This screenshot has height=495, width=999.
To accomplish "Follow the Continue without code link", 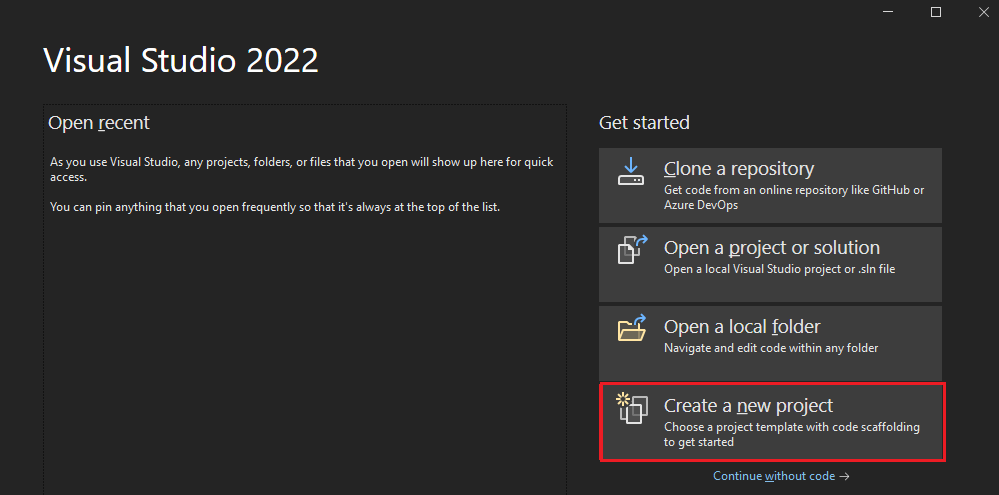I will click(x=781, y=476).
